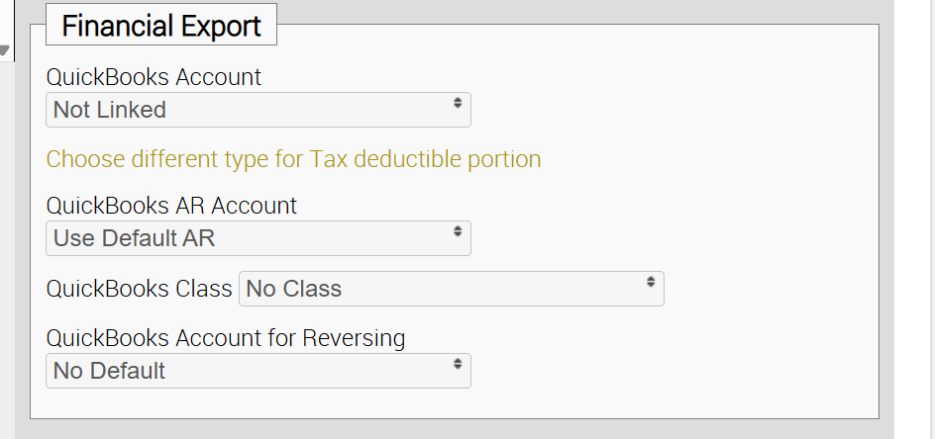Expand the QuickBooks Class dropdown

[451, 289]
